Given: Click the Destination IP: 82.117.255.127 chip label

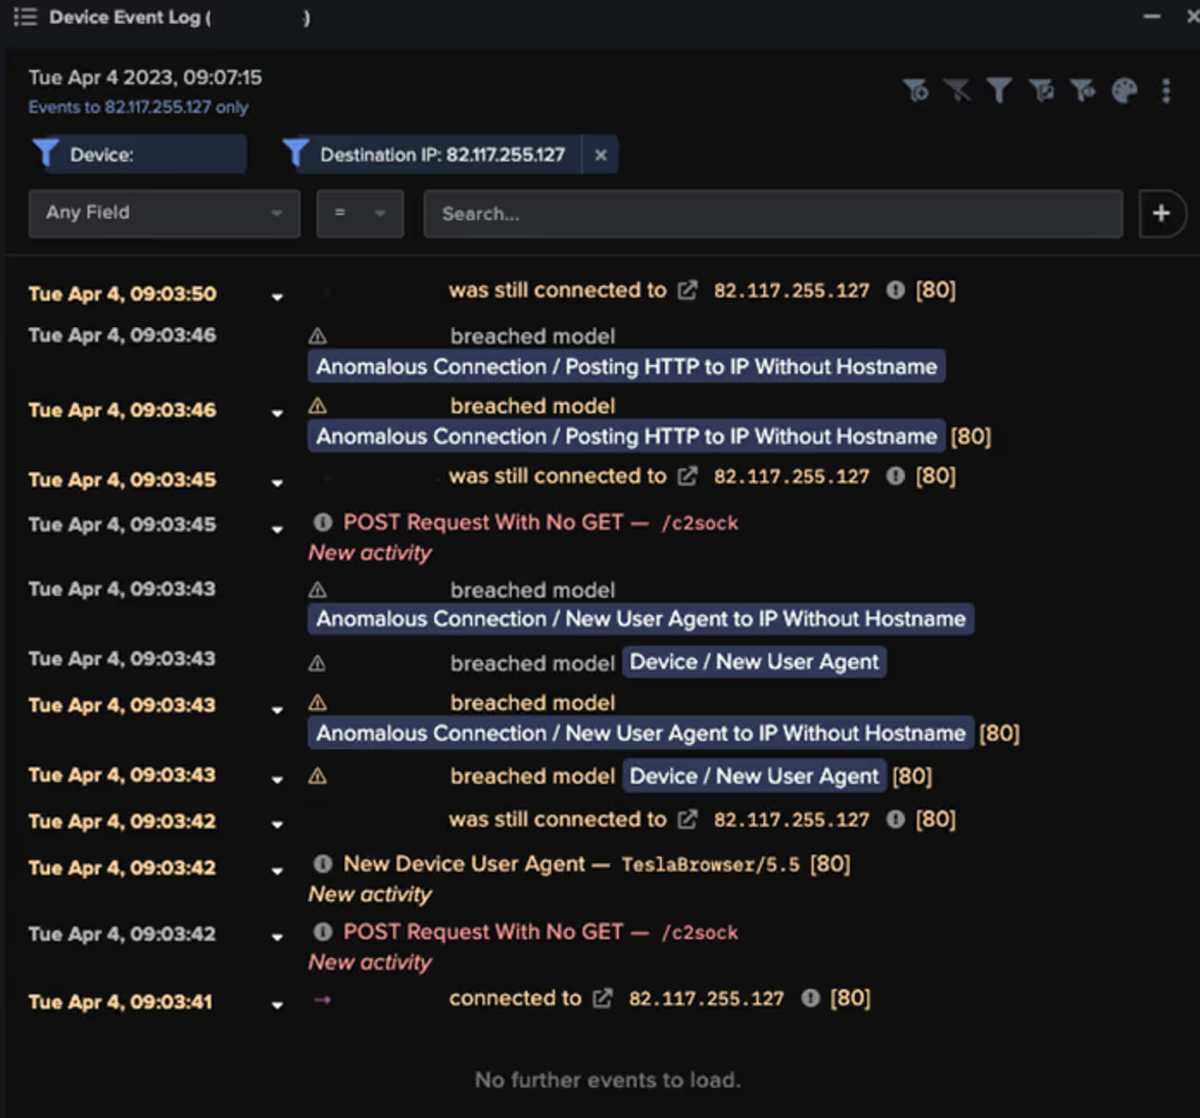Looking at the screenshot, I should (x=442, y=155).
